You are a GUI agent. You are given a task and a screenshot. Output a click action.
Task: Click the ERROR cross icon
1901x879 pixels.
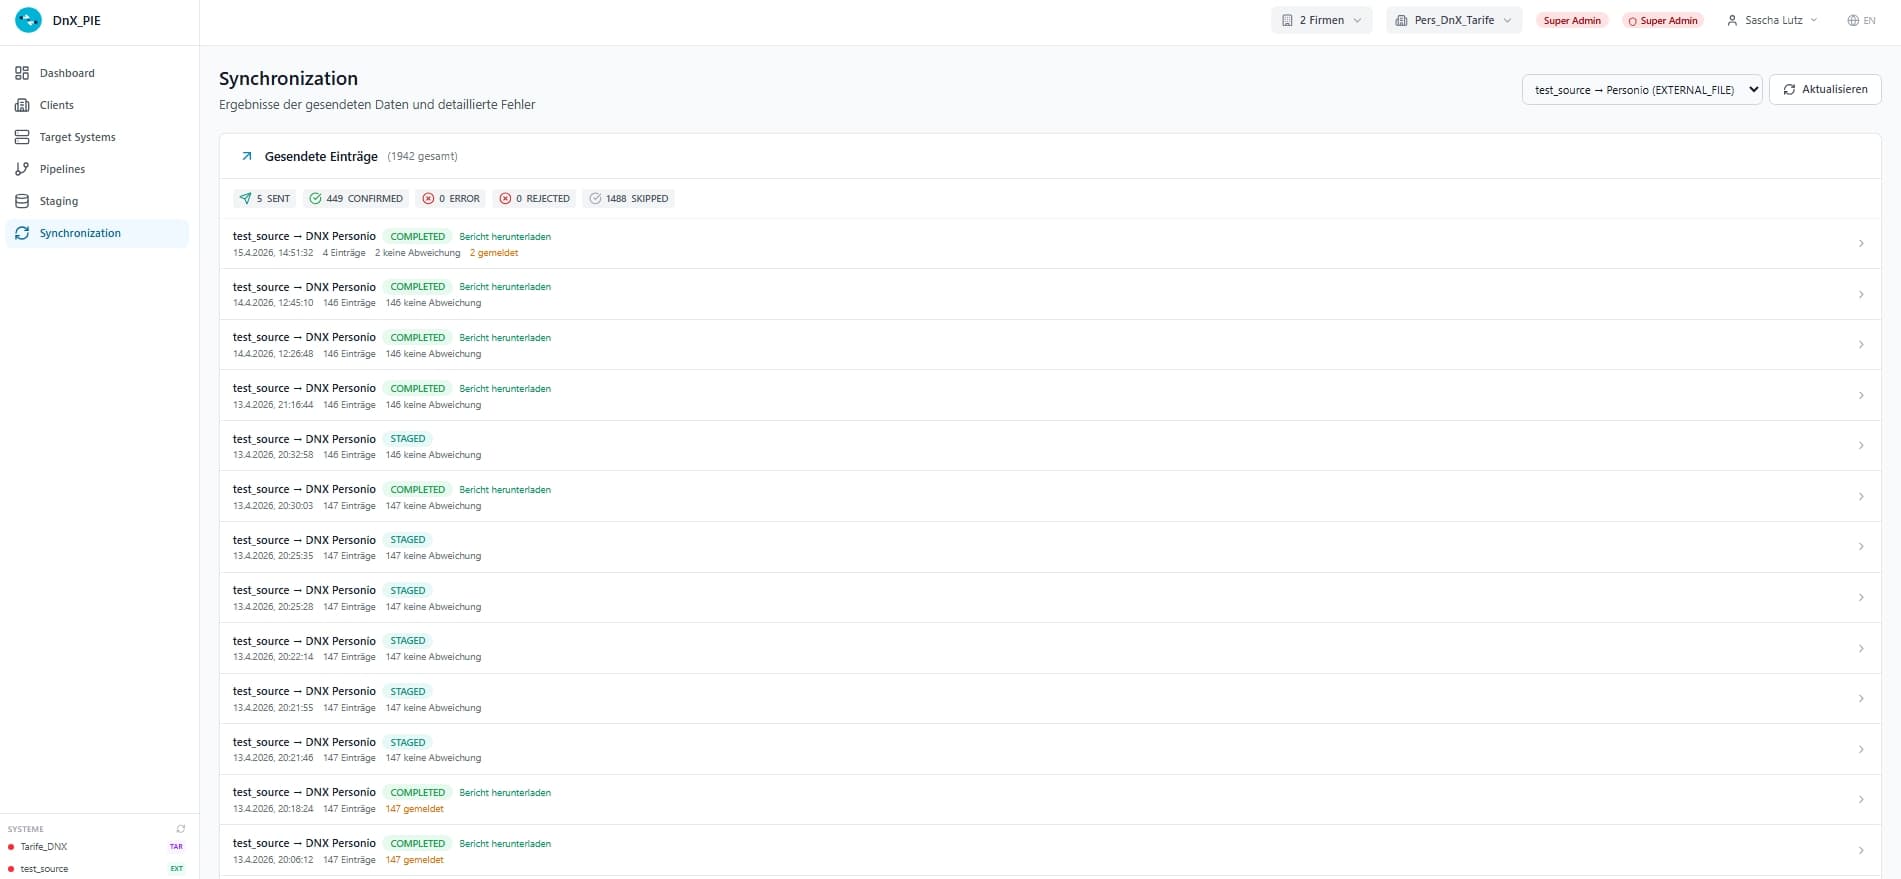tap(428, 198)
